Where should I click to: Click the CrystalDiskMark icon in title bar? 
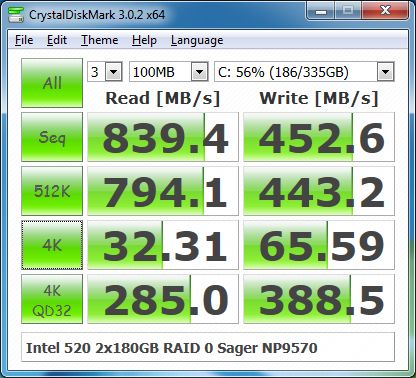tap(15, 14)
